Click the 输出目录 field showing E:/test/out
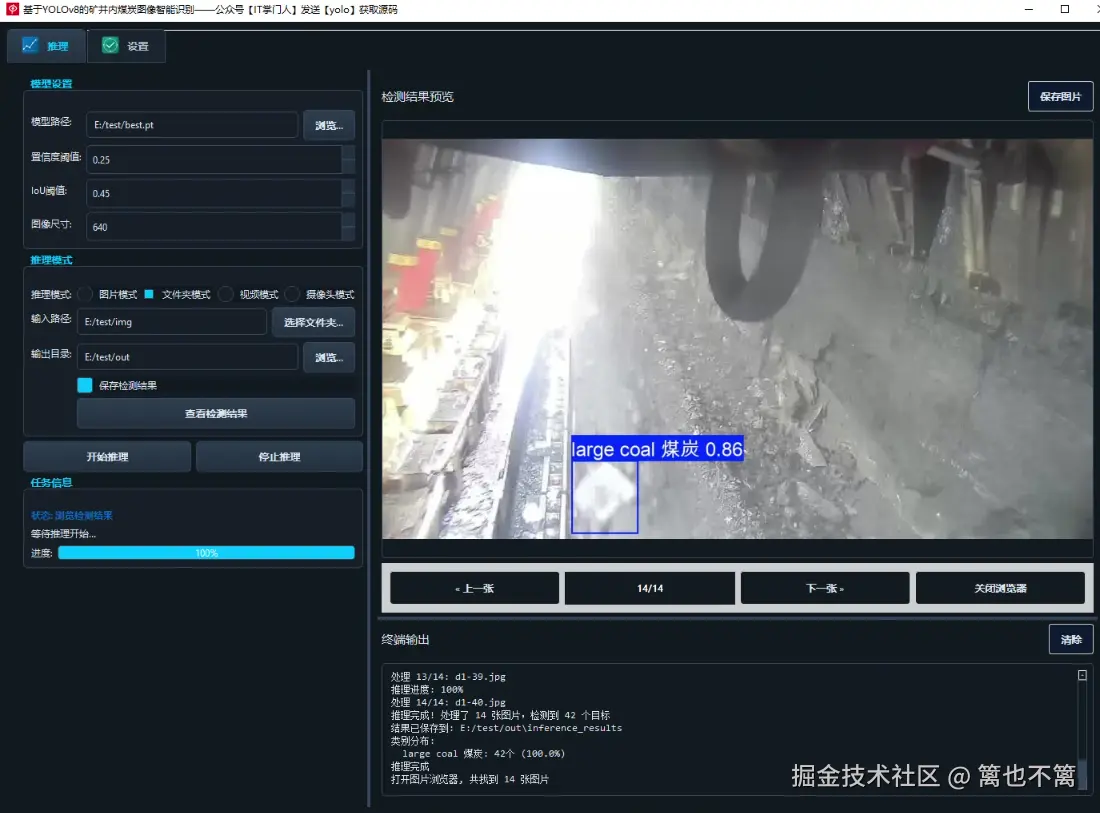 pyautogui.click(x=187, y=357)
